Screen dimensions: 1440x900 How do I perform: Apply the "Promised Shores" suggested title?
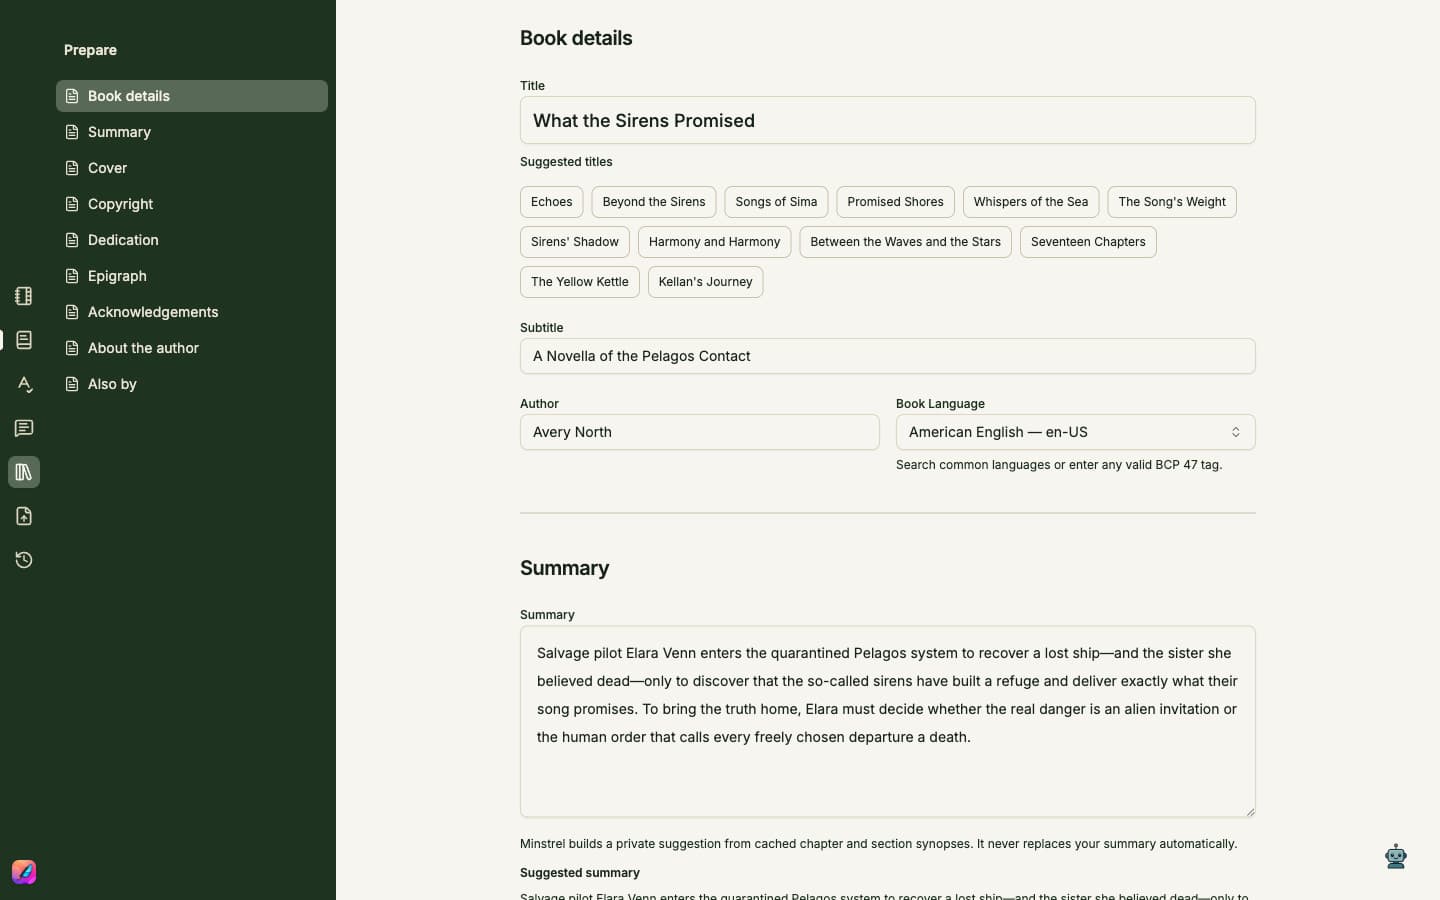pos(895,202)
